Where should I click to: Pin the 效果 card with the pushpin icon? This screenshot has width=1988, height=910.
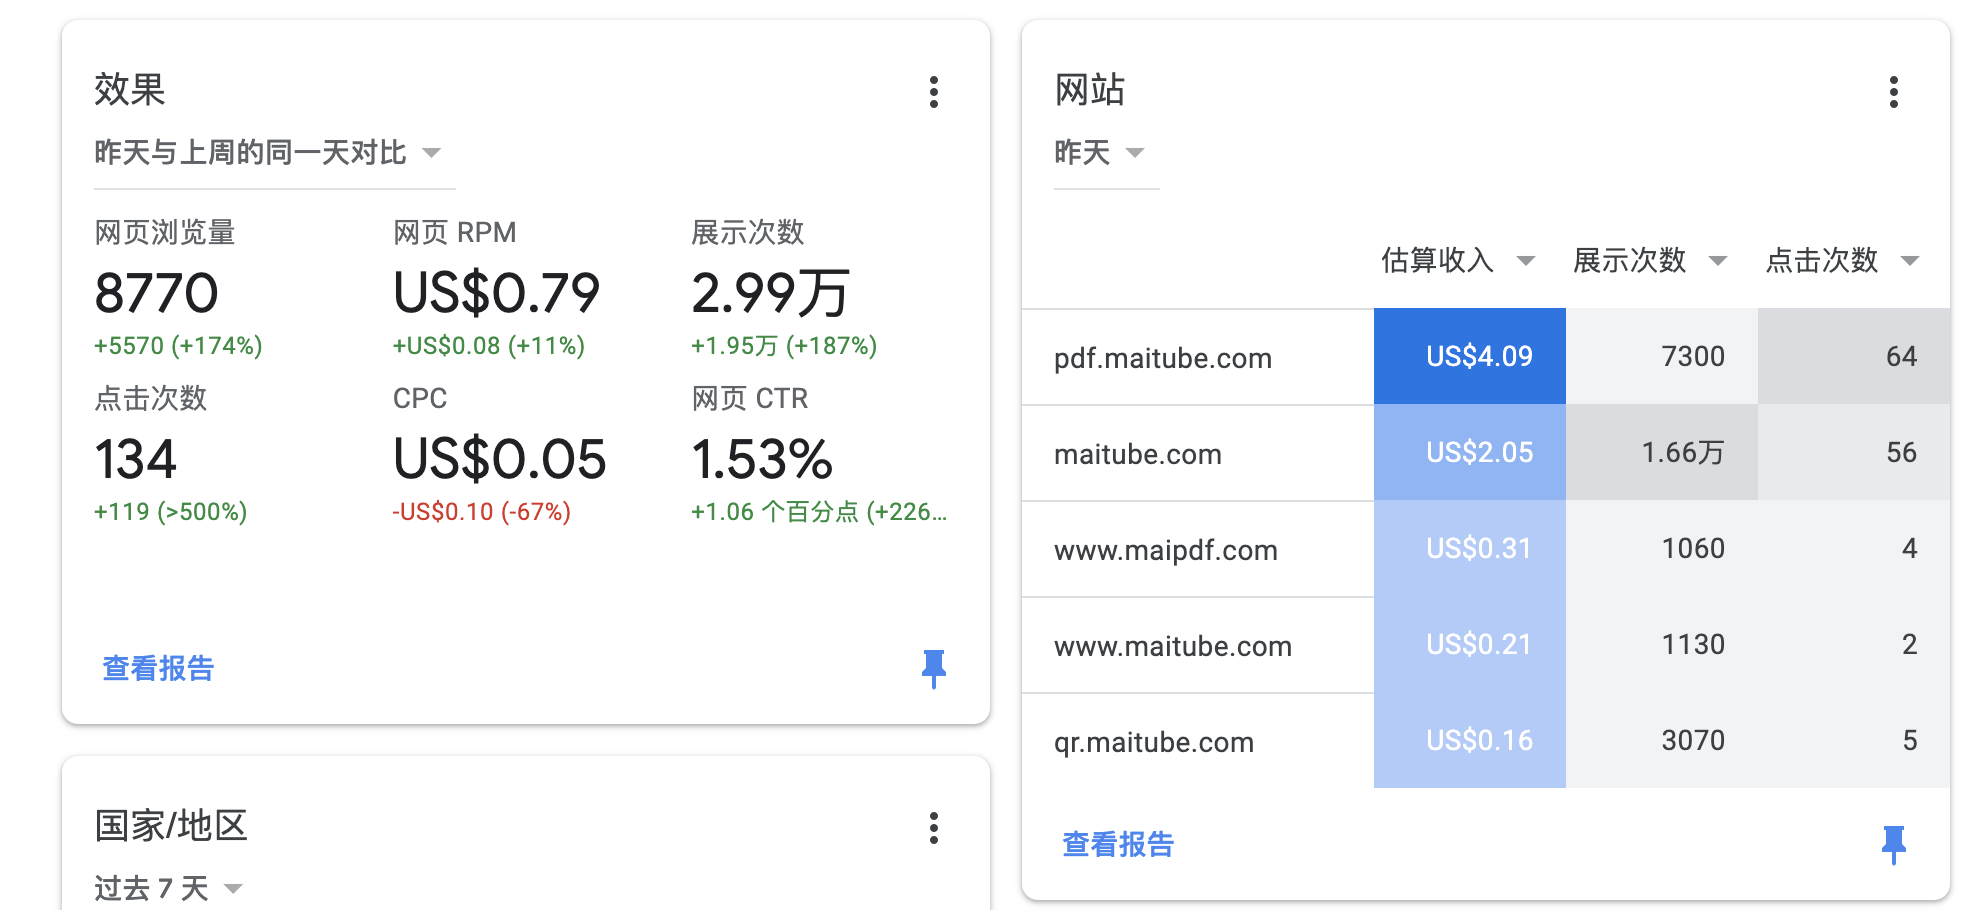(x=934, y=668)
